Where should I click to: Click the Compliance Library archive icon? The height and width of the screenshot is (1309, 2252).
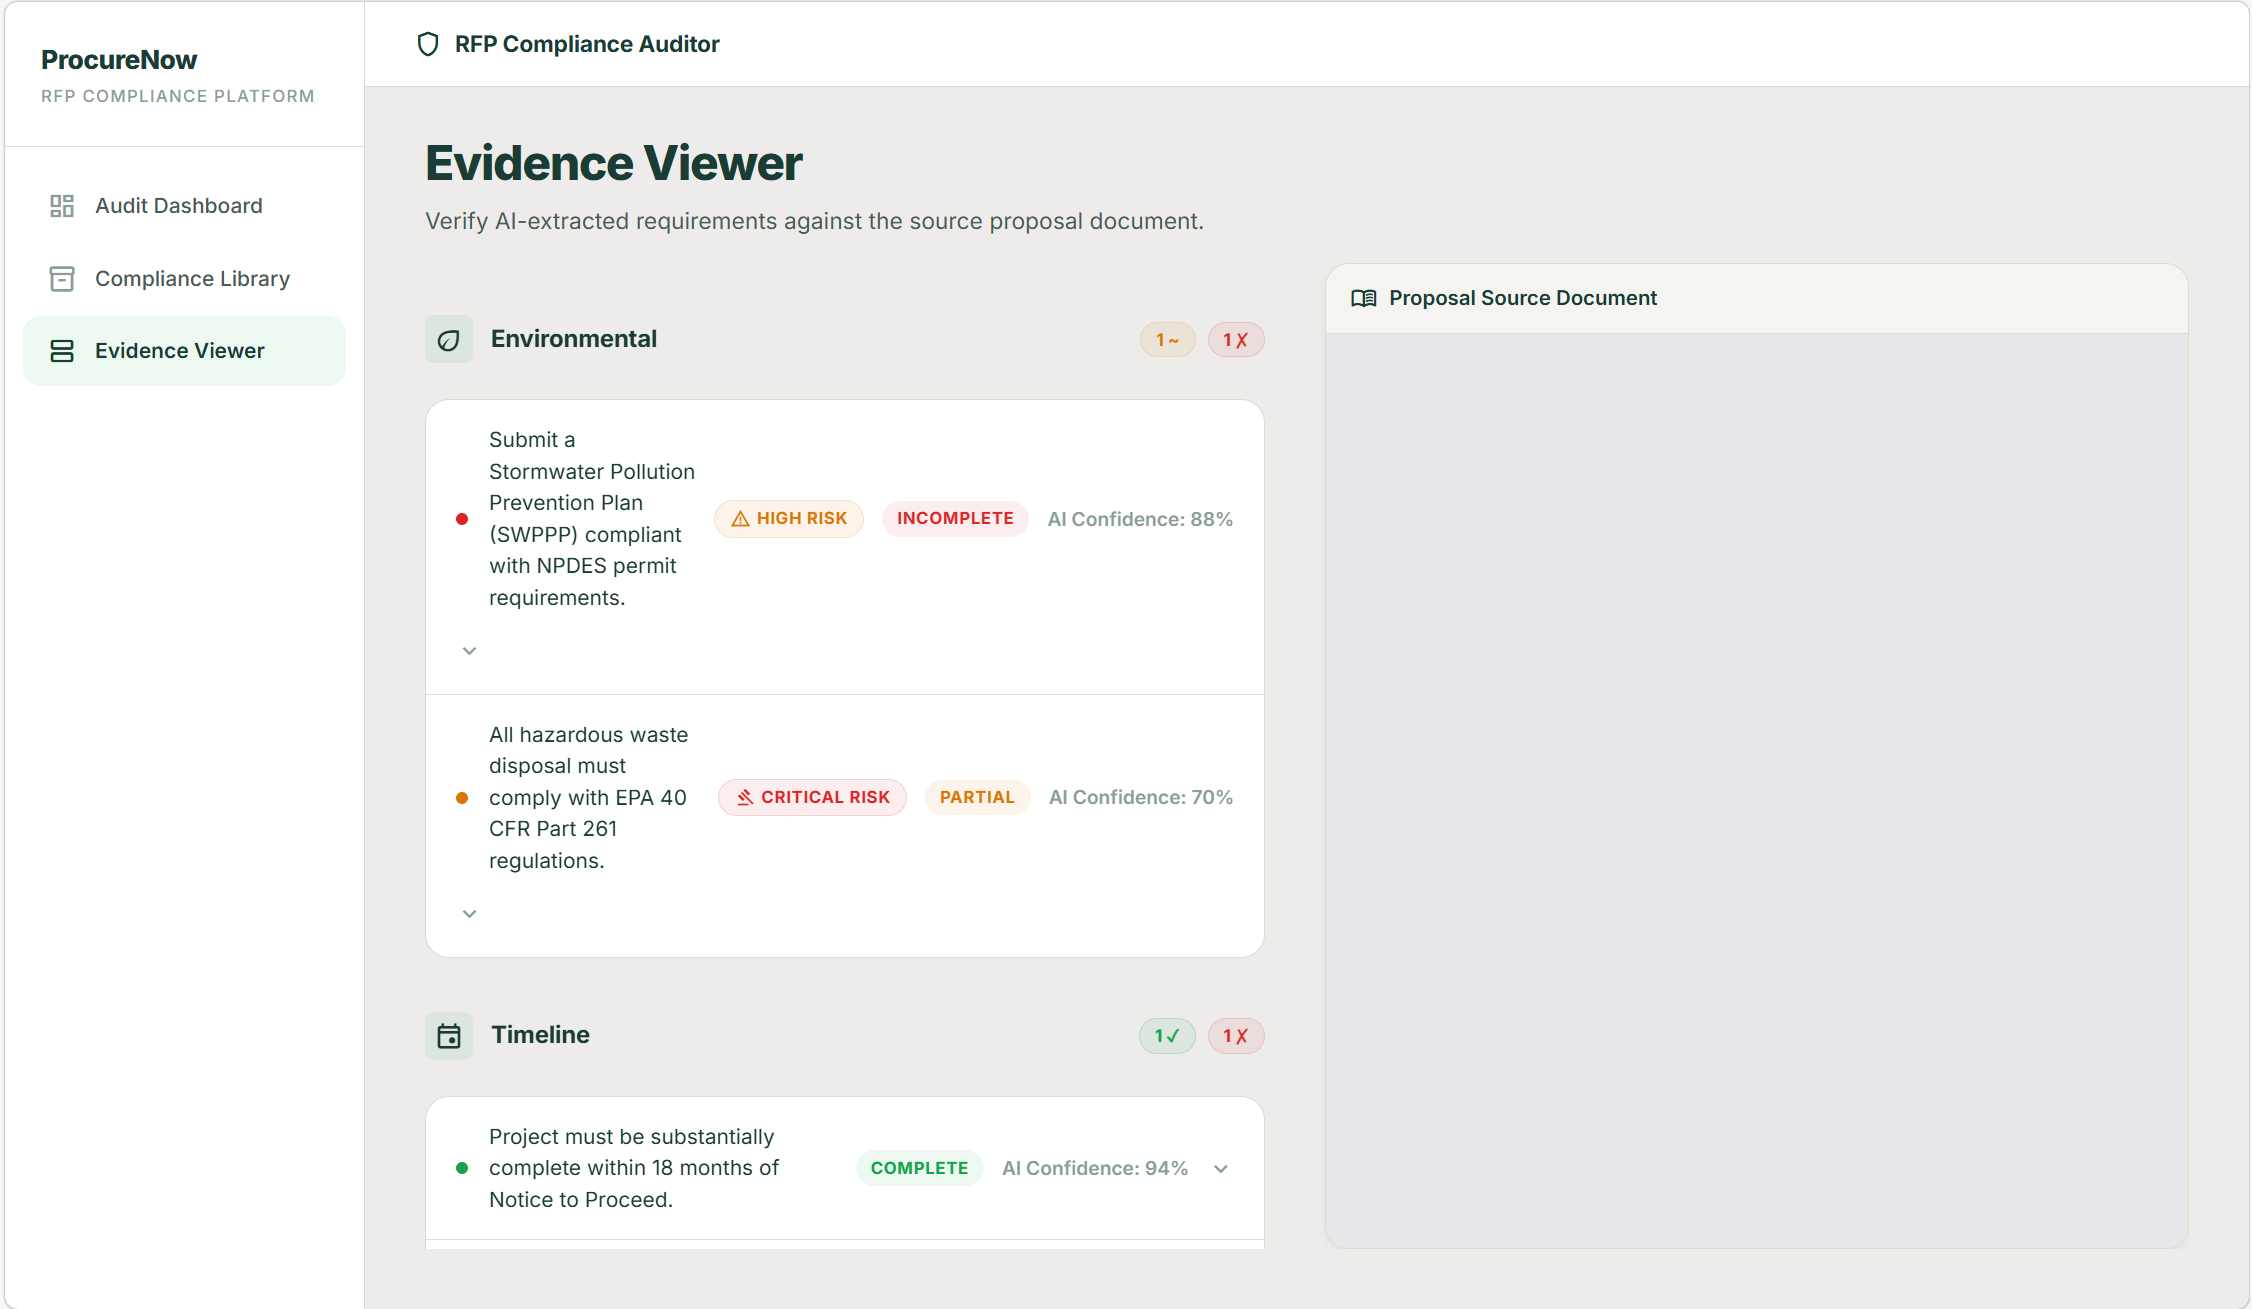62,279
